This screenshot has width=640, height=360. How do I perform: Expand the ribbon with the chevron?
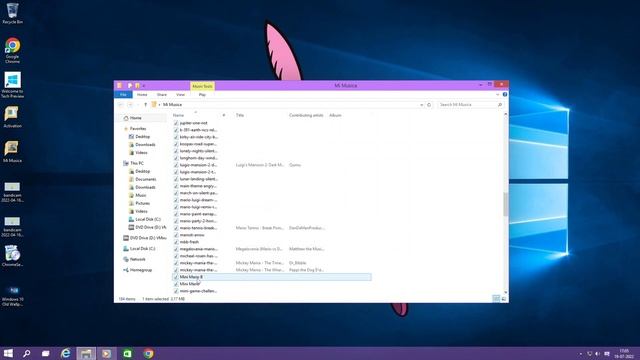point(498,94)
